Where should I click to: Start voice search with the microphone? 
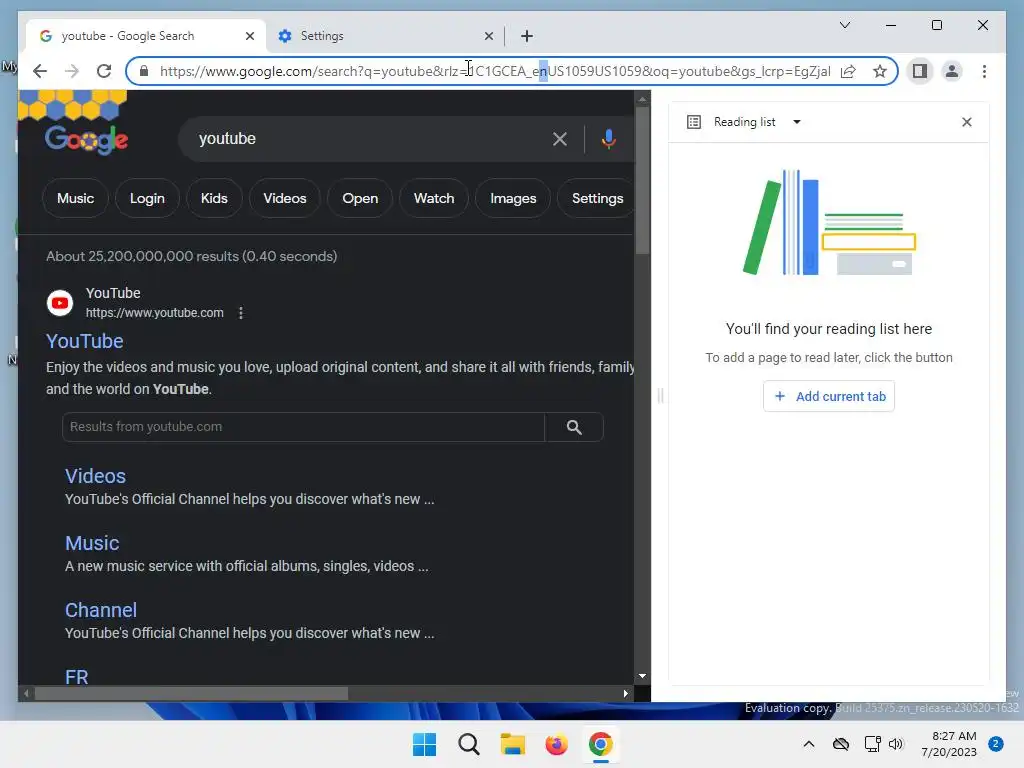(608, 139)
